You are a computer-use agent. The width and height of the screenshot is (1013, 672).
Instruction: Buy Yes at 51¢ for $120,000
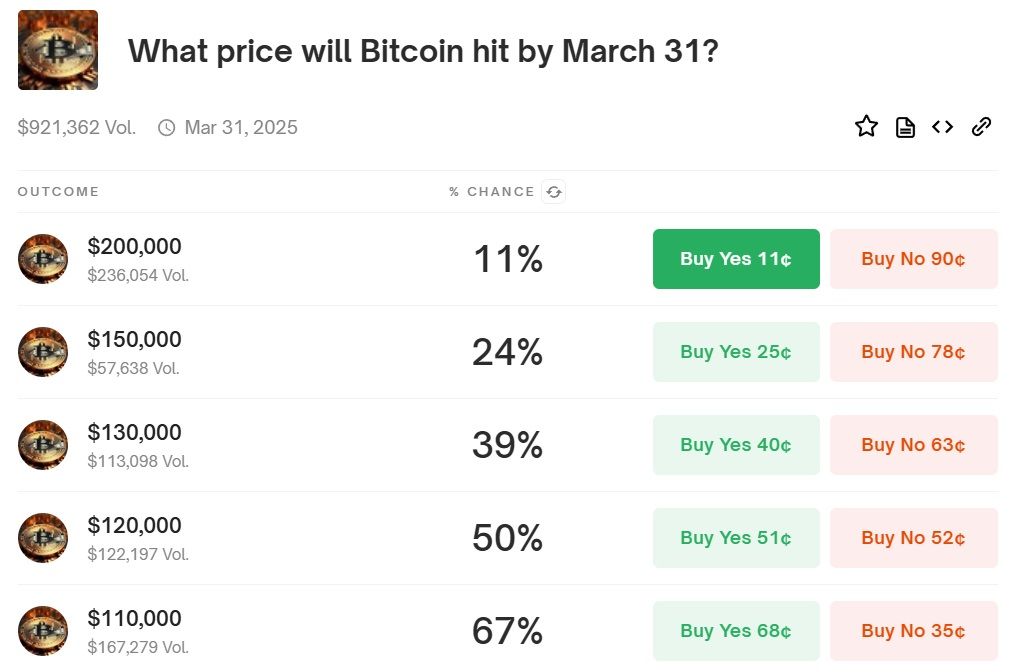(x=736, y=538)
